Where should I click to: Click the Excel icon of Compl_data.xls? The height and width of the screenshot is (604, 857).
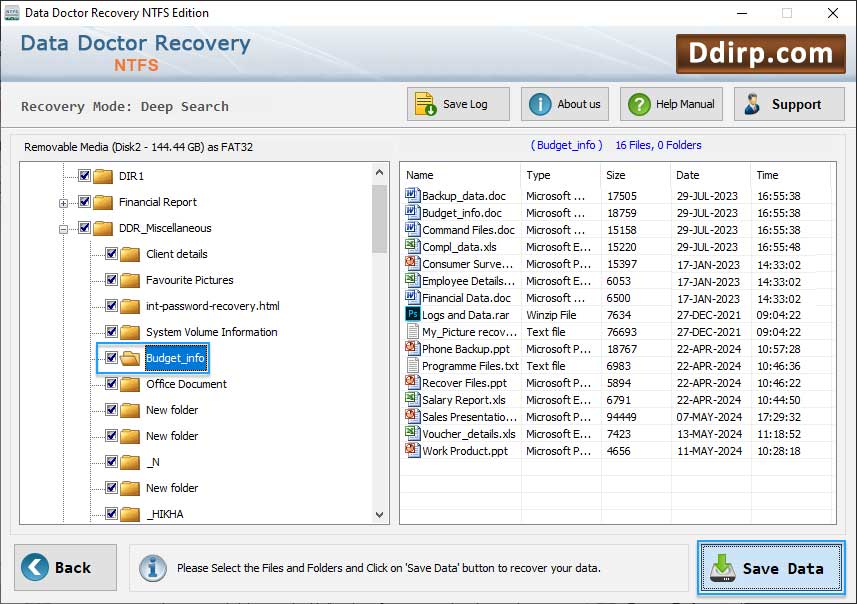[x=412, y=245]
